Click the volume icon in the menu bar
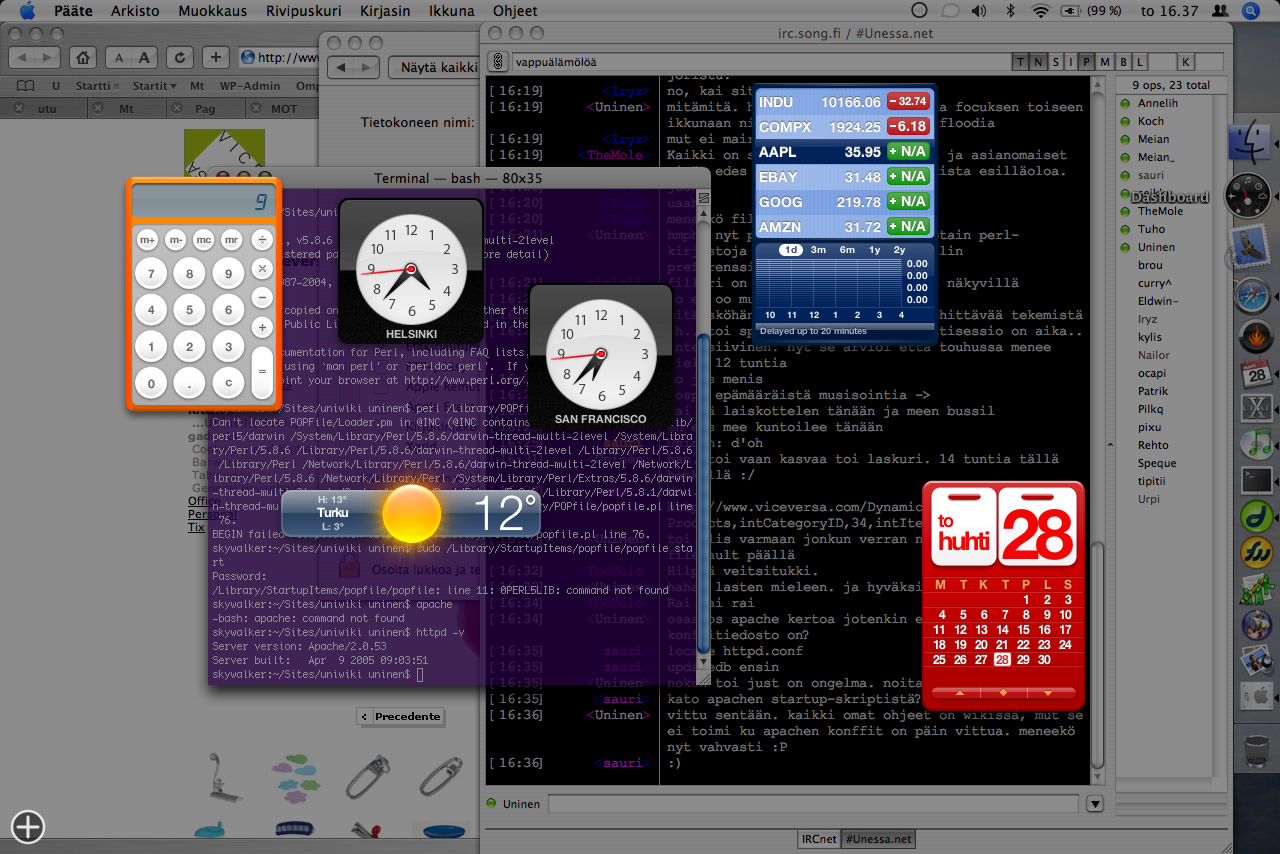Screen dimensions: 1280x854 pos(978,11)
